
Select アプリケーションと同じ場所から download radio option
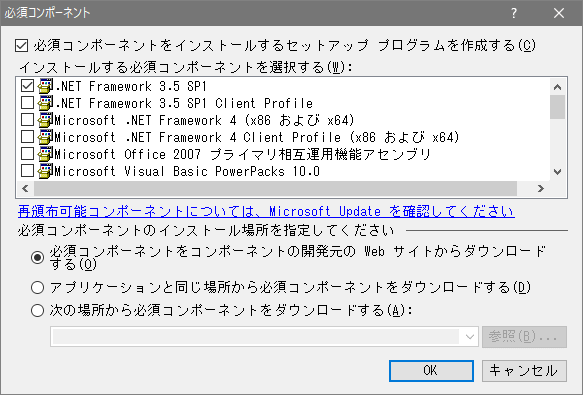tap(38, 288)
